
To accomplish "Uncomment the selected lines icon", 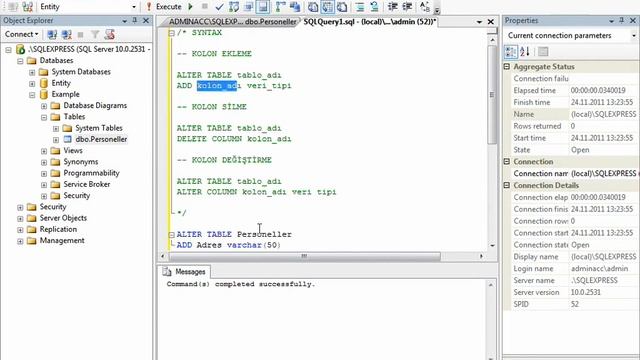I will coord(374,7).
